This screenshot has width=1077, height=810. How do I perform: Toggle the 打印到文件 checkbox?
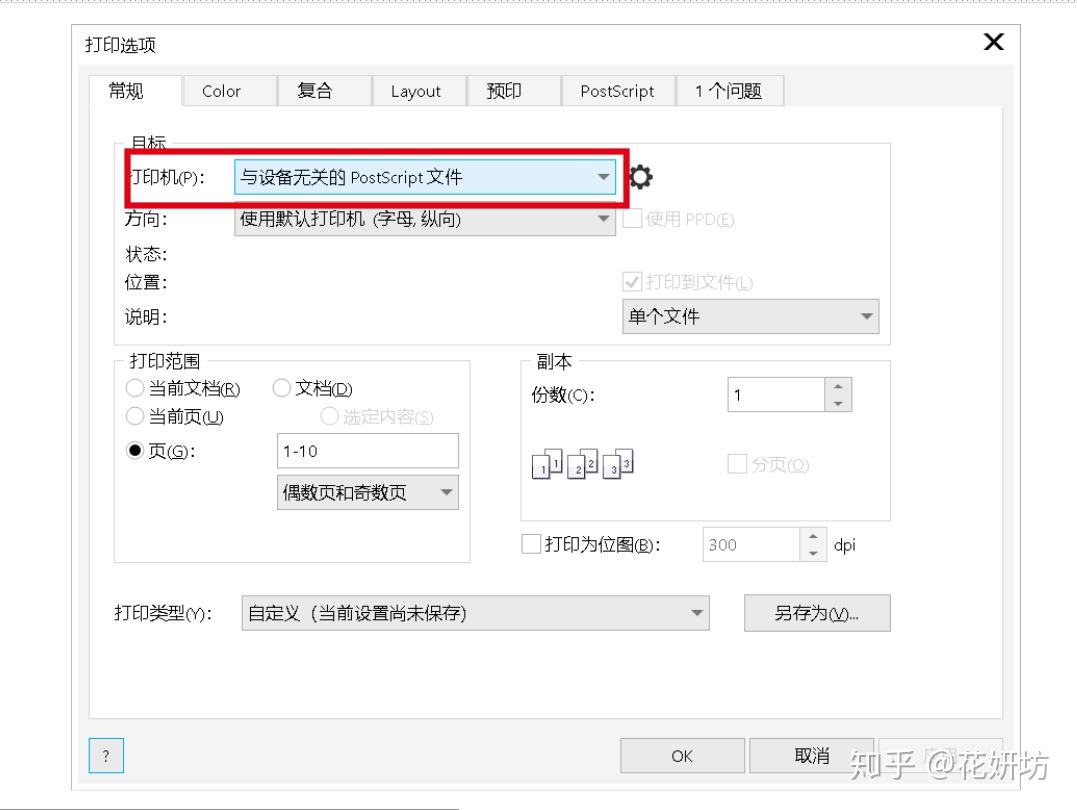[632, 282]
